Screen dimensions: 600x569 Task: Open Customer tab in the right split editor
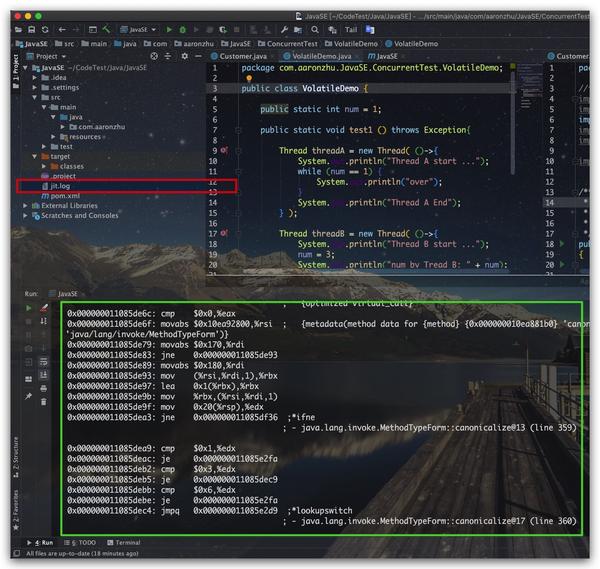(x=569, y=56)
